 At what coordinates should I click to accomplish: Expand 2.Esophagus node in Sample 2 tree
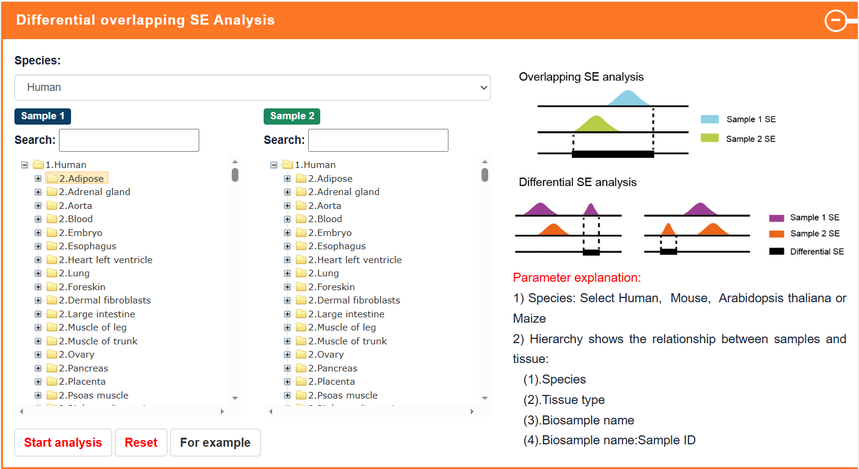click(x=287, y=246)
